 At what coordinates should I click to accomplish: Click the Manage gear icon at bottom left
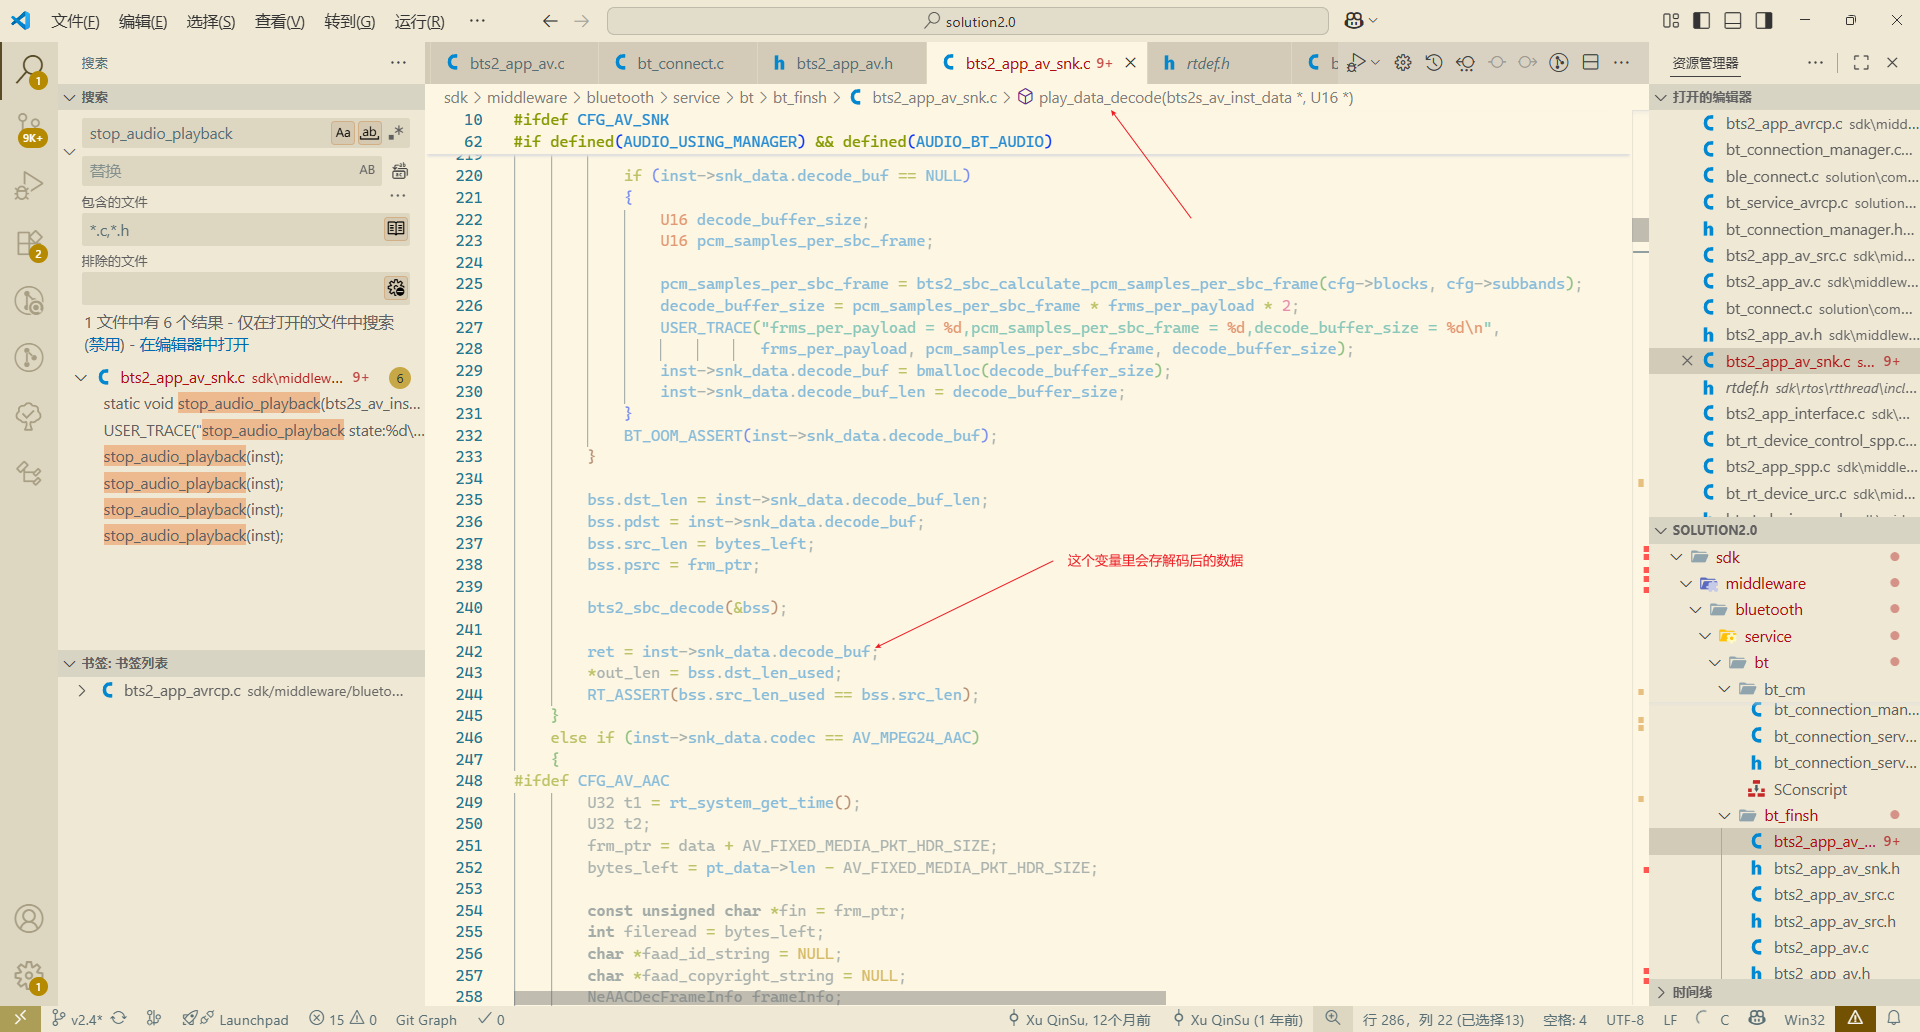tap(29, 975)
